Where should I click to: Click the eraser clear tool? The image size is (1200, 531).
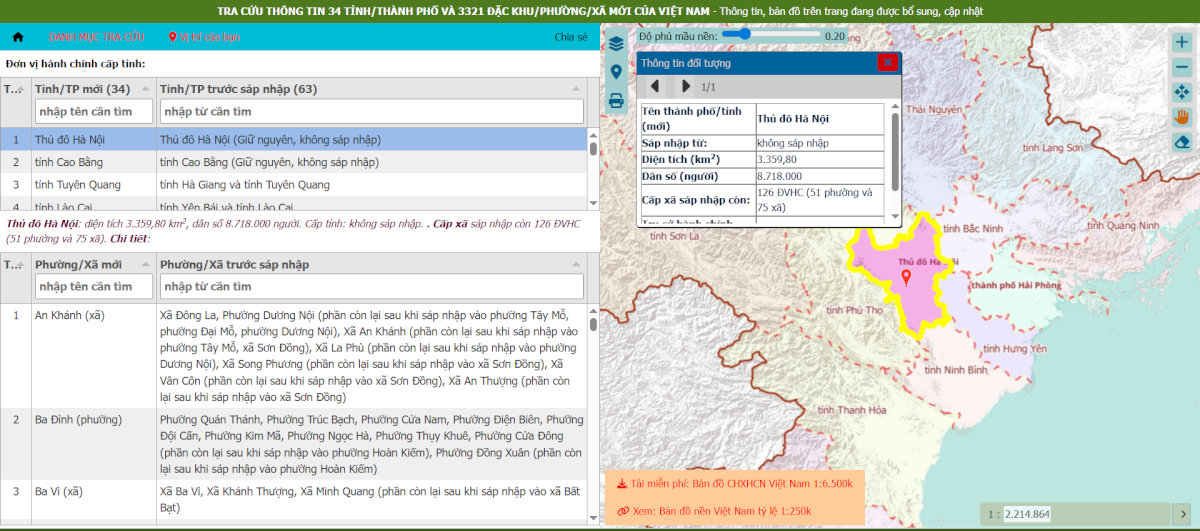[1181, 142]
